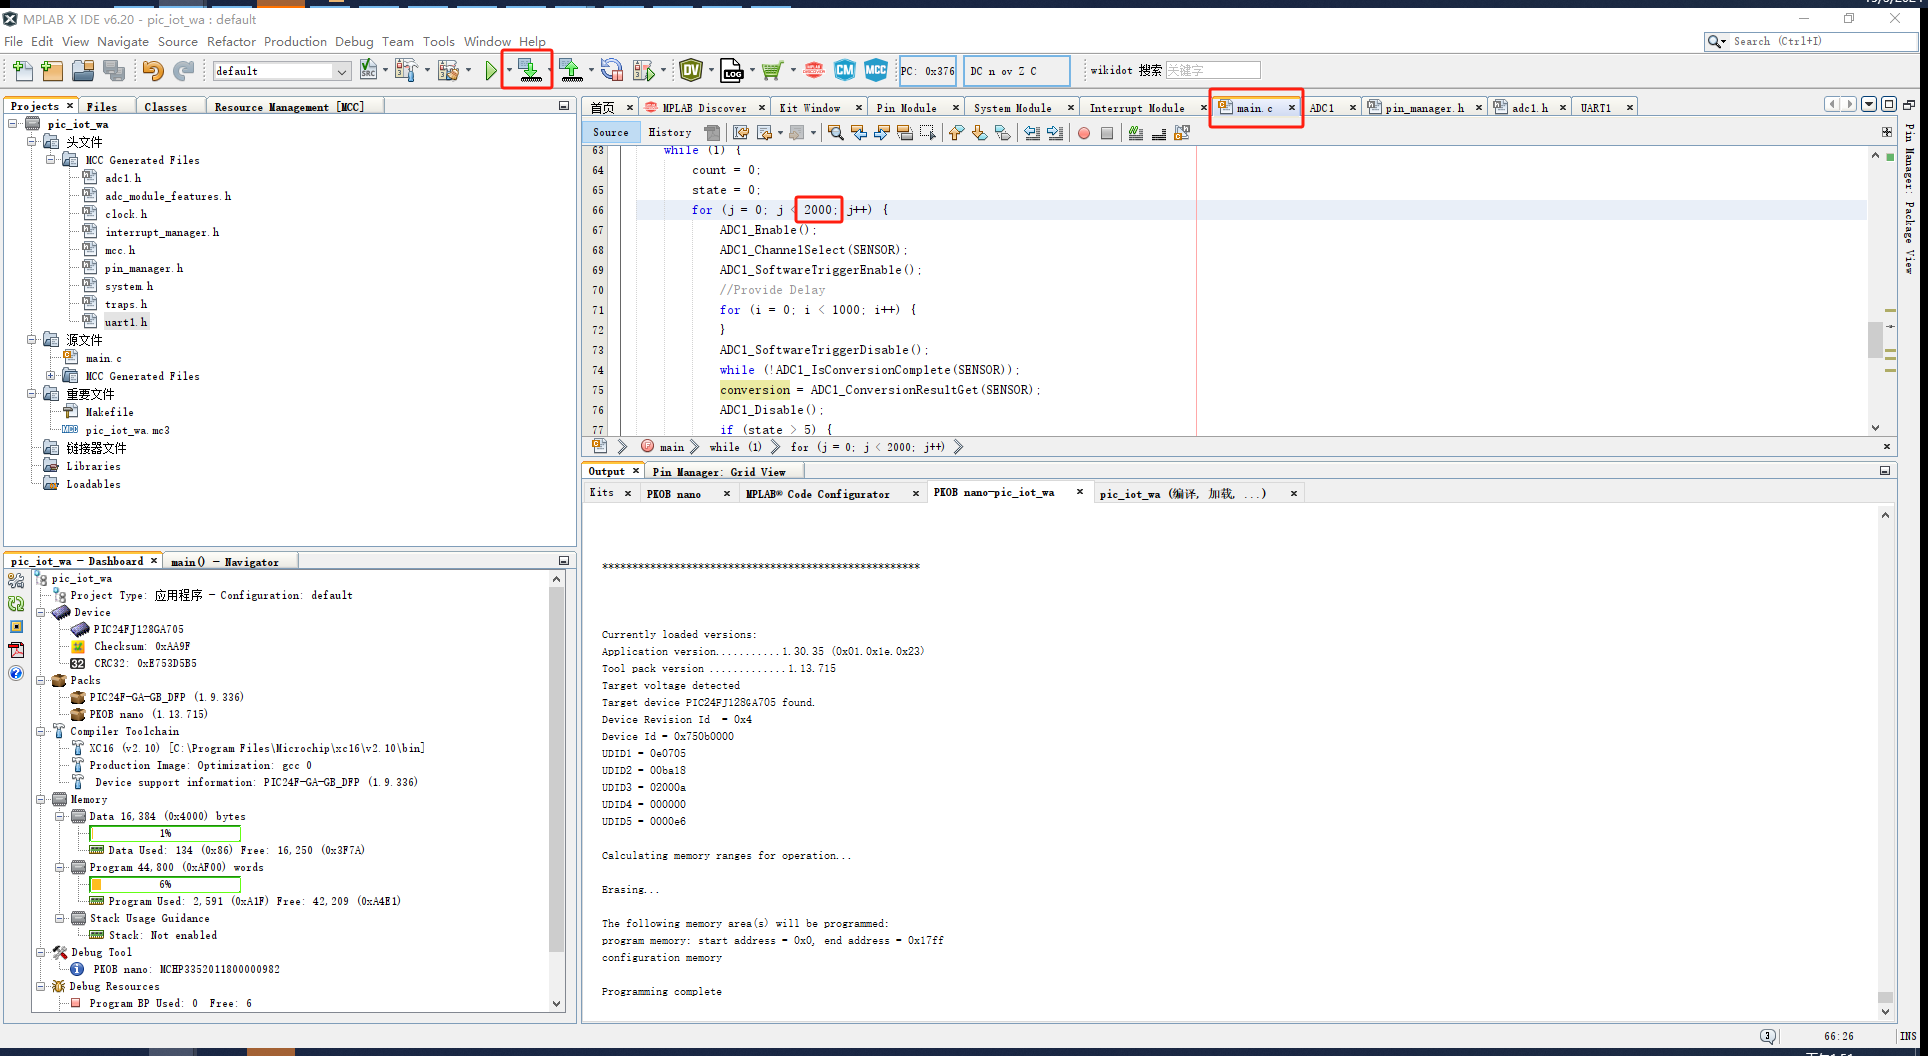Click the Program memory usage bar
Image resolution: width=1928 pixels, height=1056 pixels.
click(x=165, y=884)
